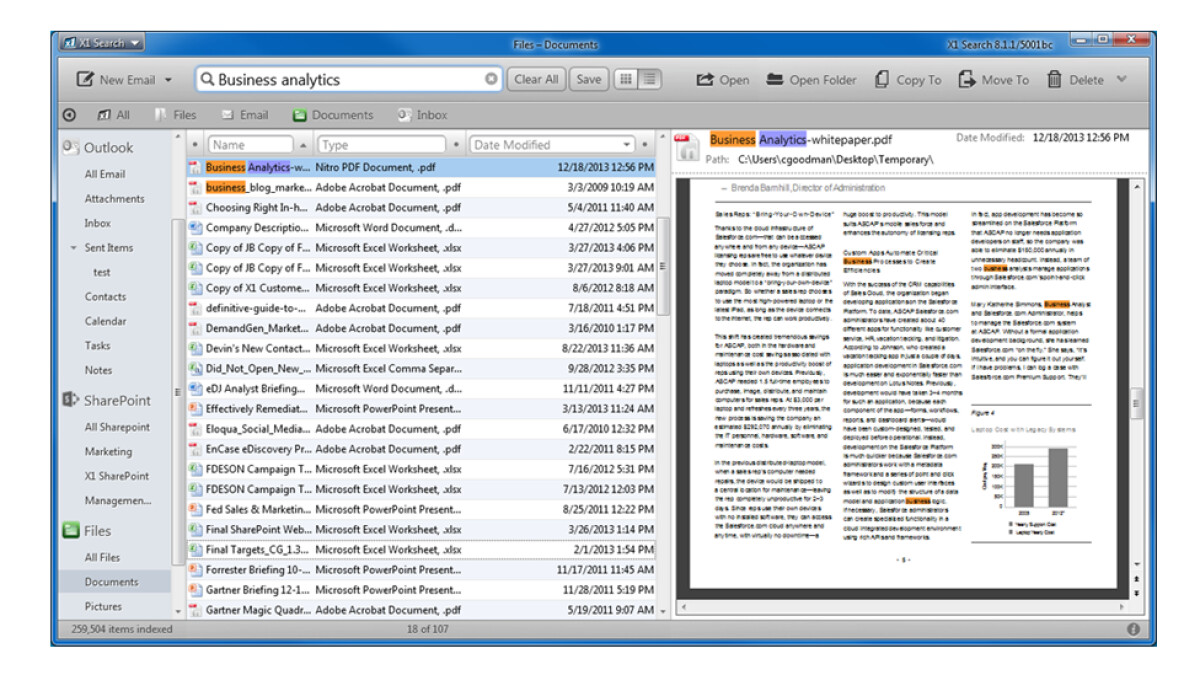This screenshot has width=1200, height=675.
Task: Switch to the list view toggle
Action: point(650,80)
